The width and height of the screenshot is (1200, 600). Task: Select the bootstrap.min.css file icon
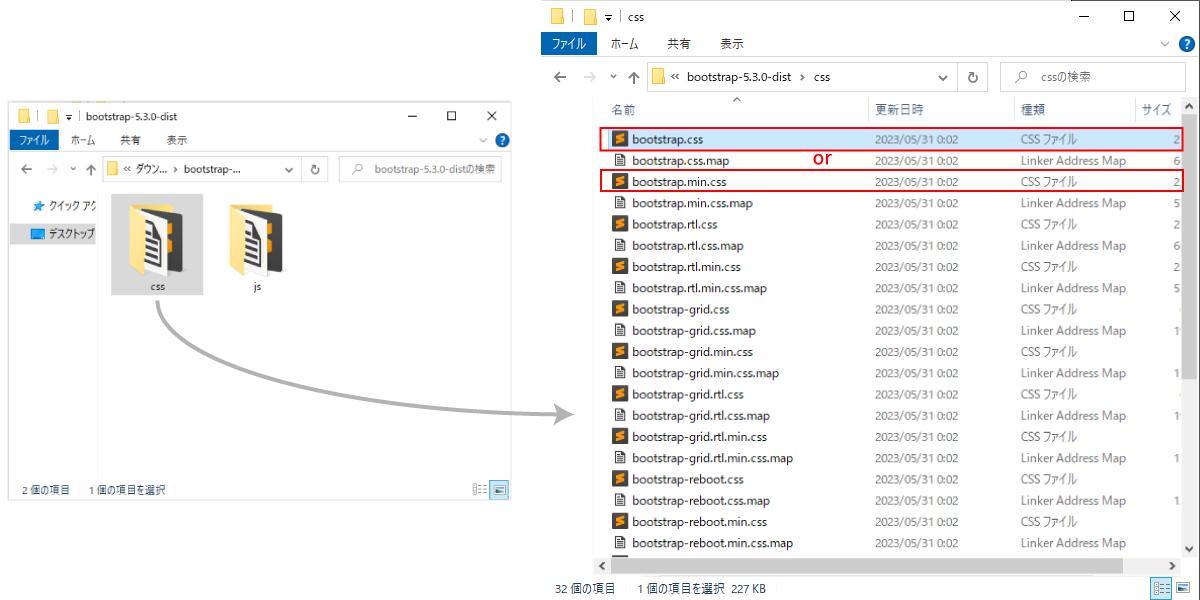[619, 182]
